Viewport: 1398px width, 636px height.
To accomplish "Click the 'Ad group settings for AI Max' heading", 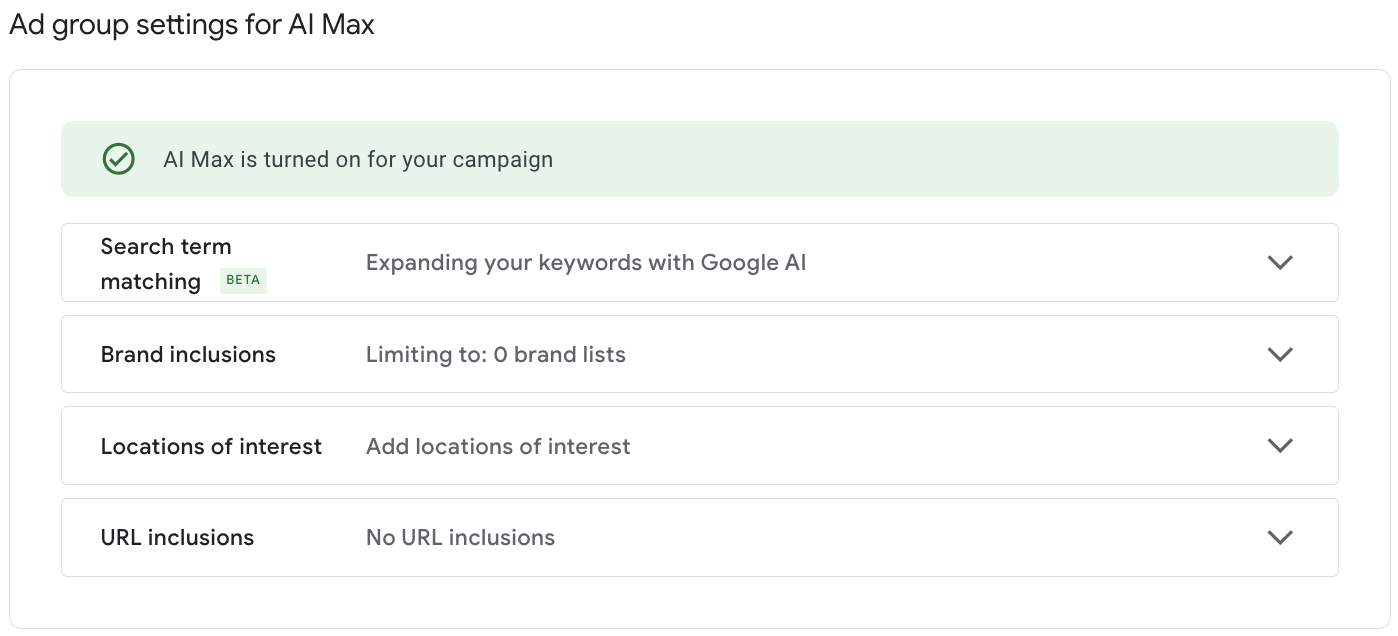I will [x=192, y=25].
